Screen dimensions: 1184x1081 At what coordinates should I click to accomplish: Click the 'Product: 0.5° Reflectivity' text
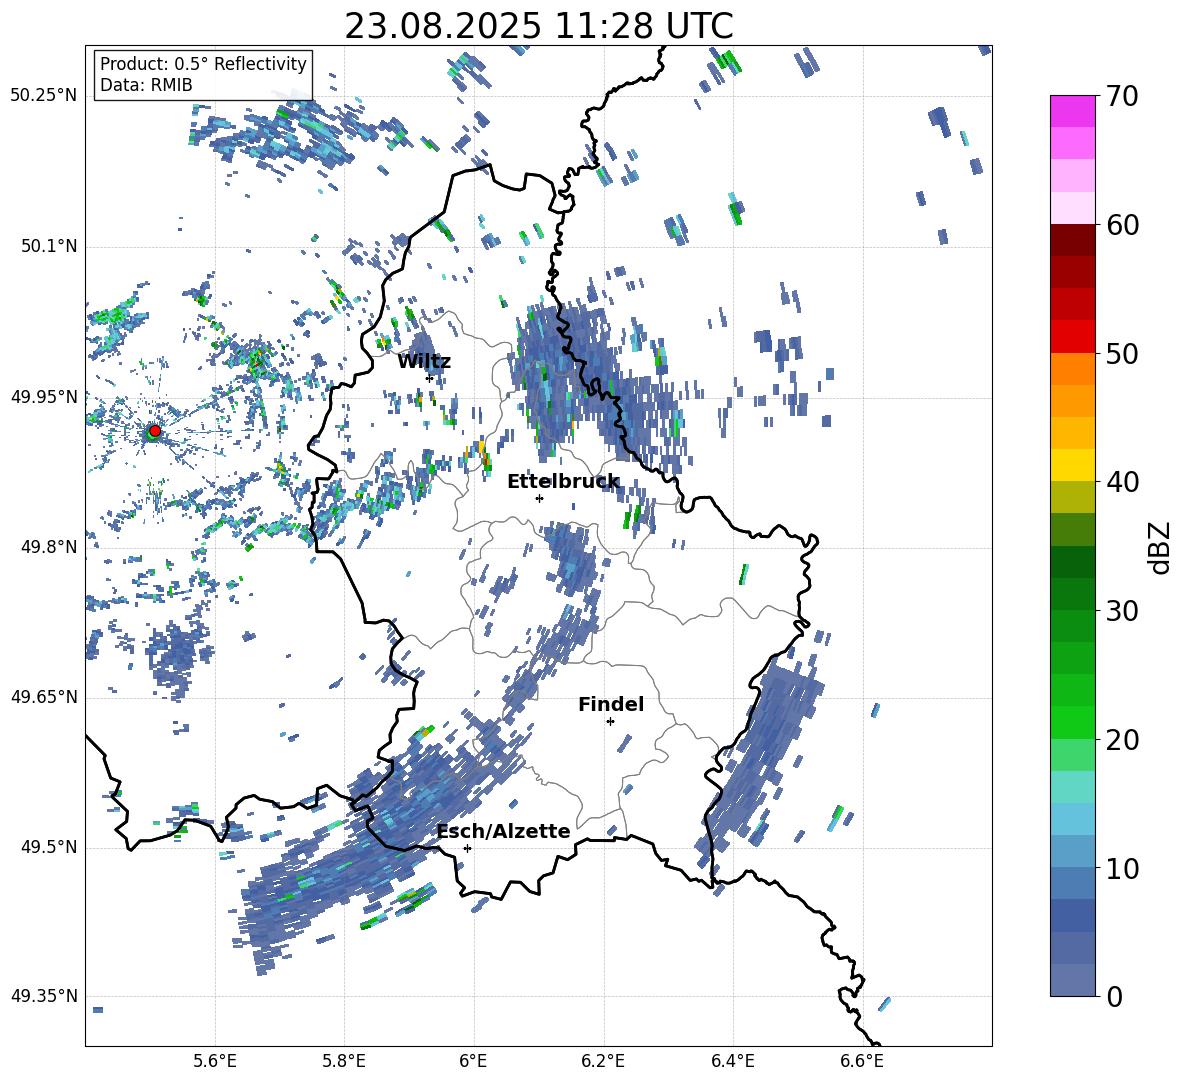[x=203, y=63]
